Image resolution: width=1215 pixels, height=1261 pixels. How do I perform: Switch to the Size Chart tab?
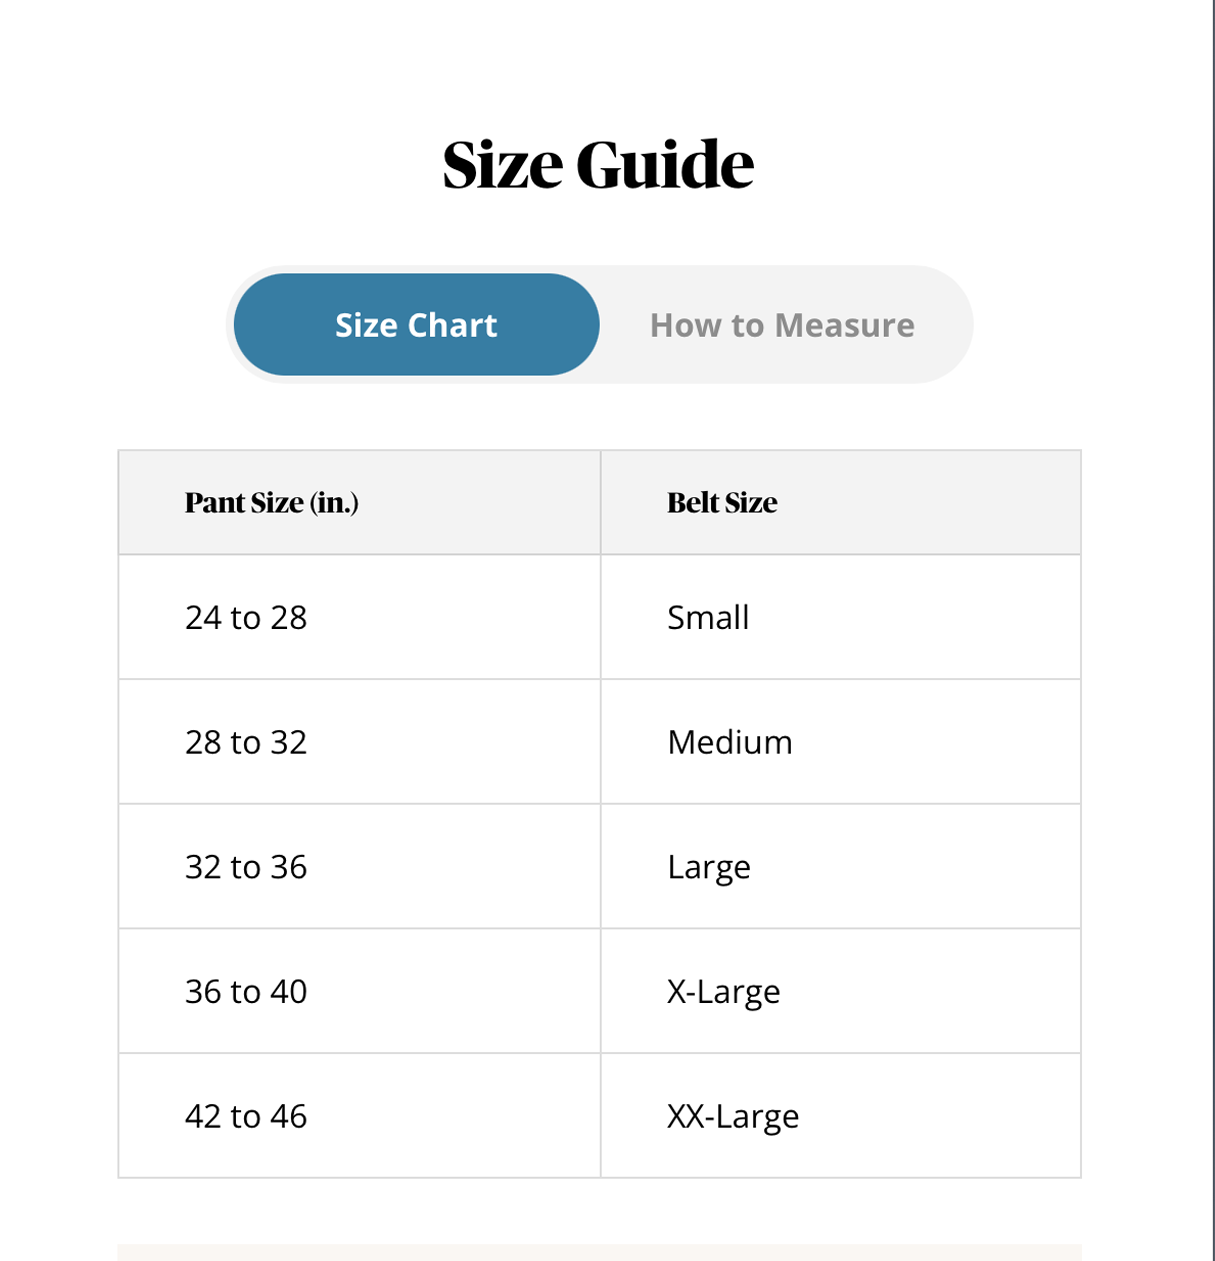pos(416,325)
